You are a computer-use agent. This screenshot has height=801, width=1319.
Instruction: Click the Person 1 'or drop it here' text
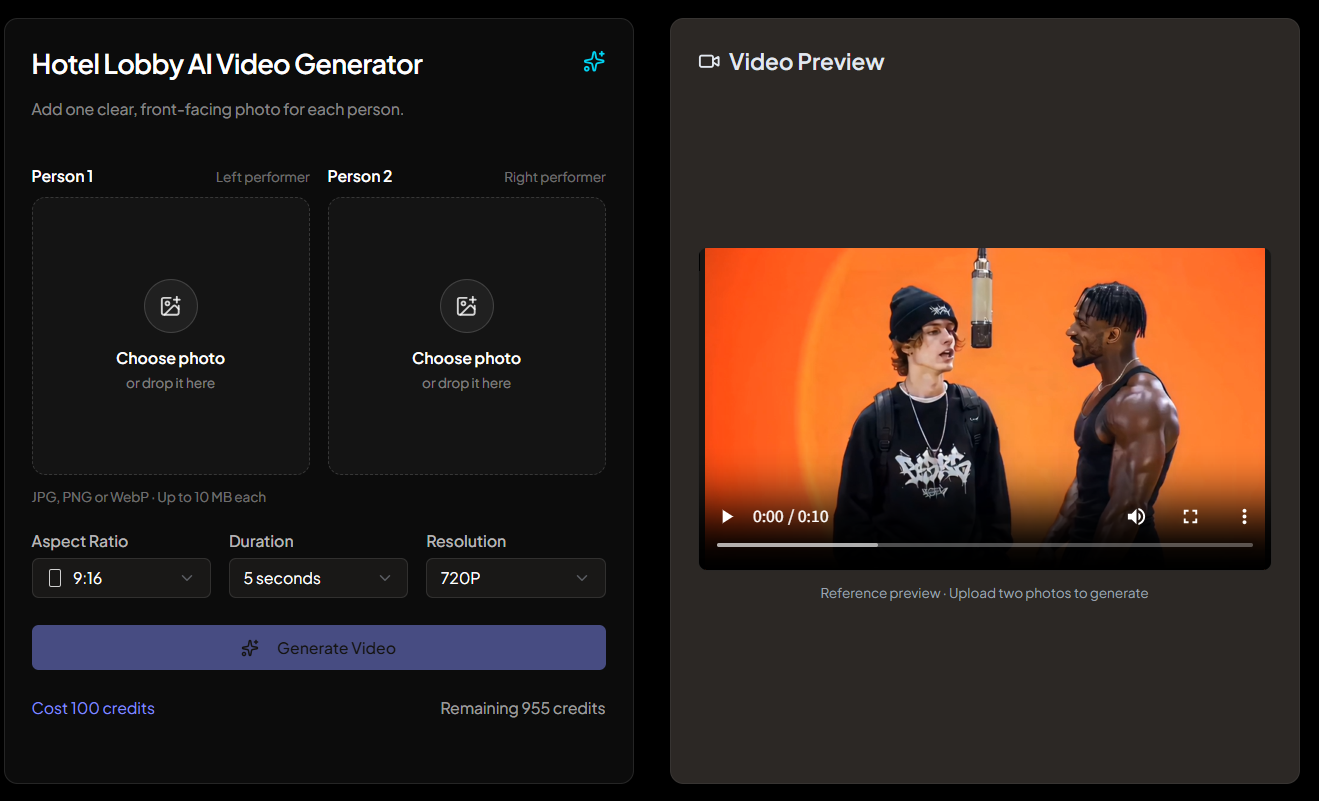(171, 384)
